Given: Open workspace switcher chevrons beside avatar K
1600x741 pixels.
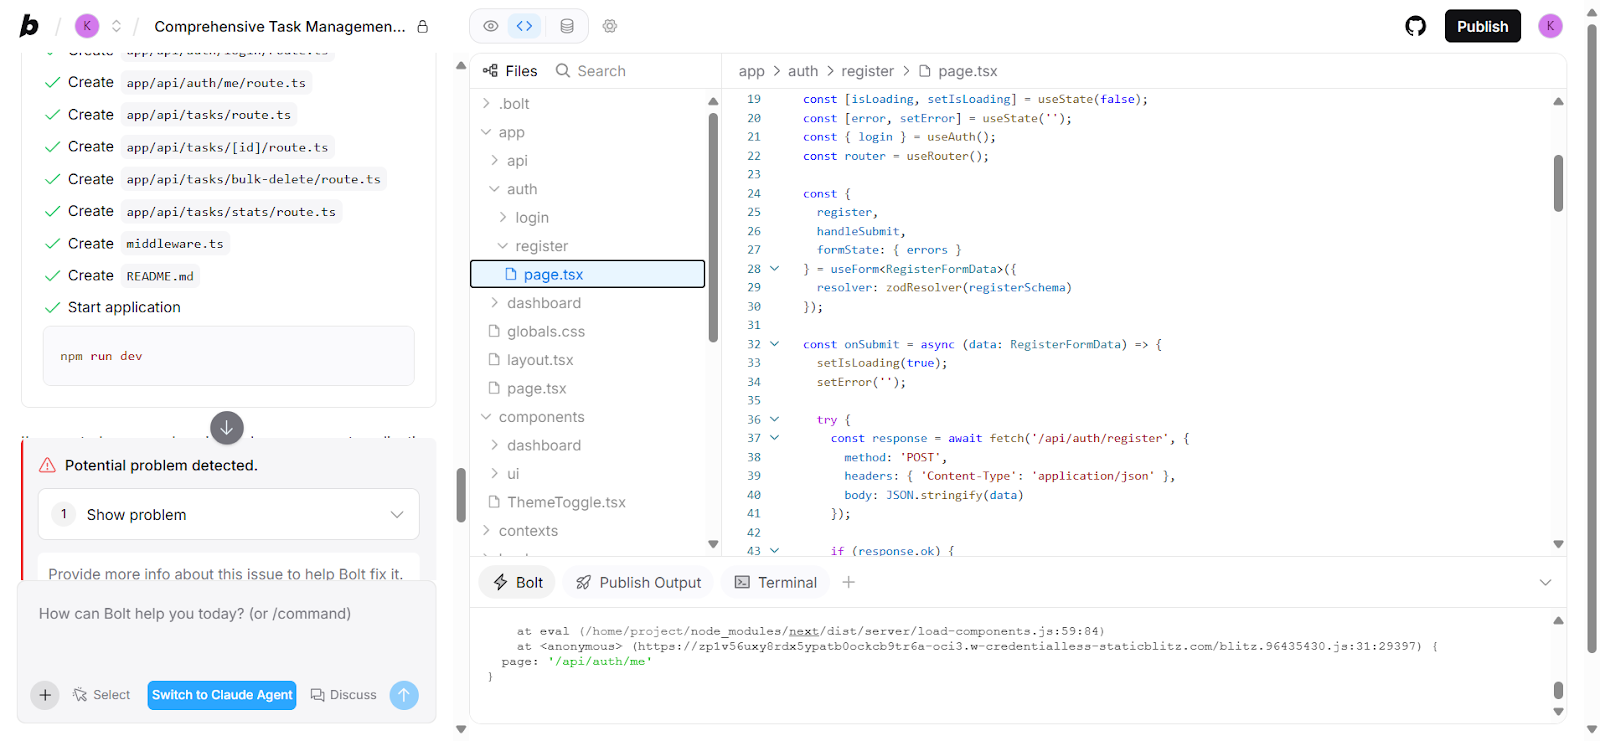Looking at the screenshot, I should pos(116,26).
